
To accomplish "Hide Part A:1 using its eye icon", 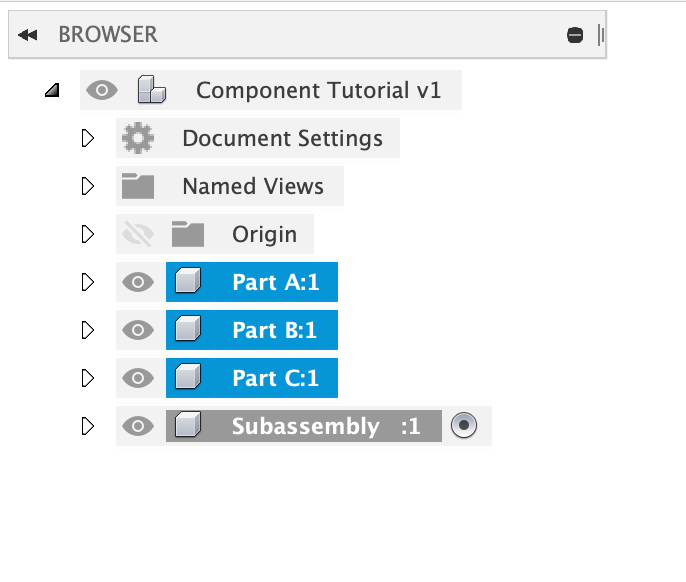I will [138, 282].
